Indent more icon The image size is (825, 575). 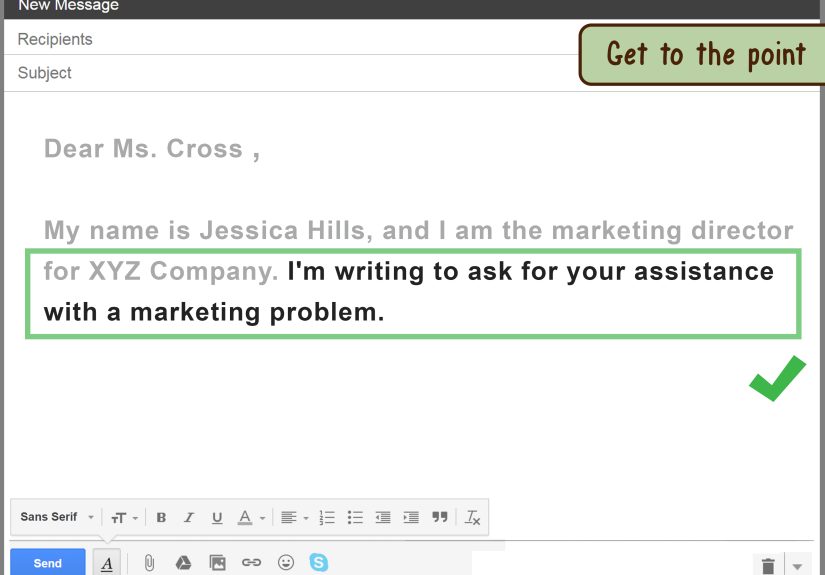[x=411, y=518]
